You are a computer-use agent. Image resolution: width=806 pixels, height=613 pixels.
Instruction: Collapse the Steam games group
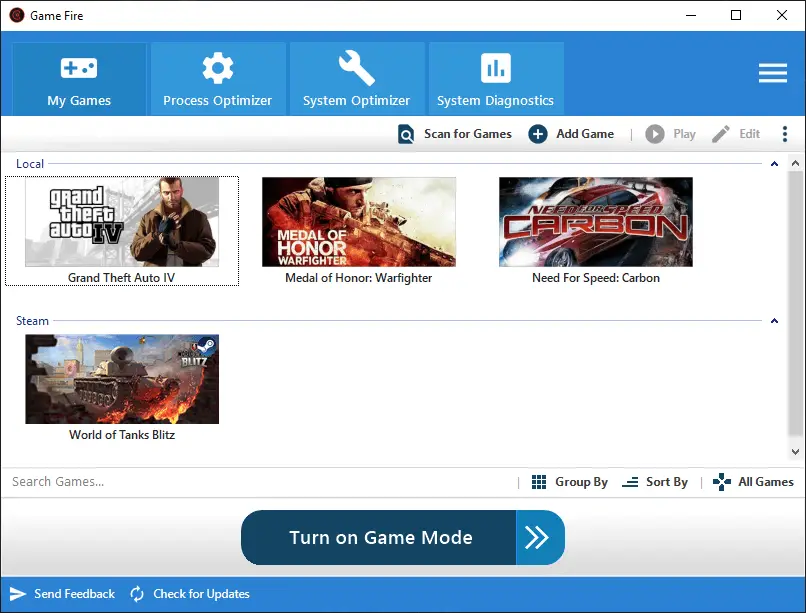(775, 321)
